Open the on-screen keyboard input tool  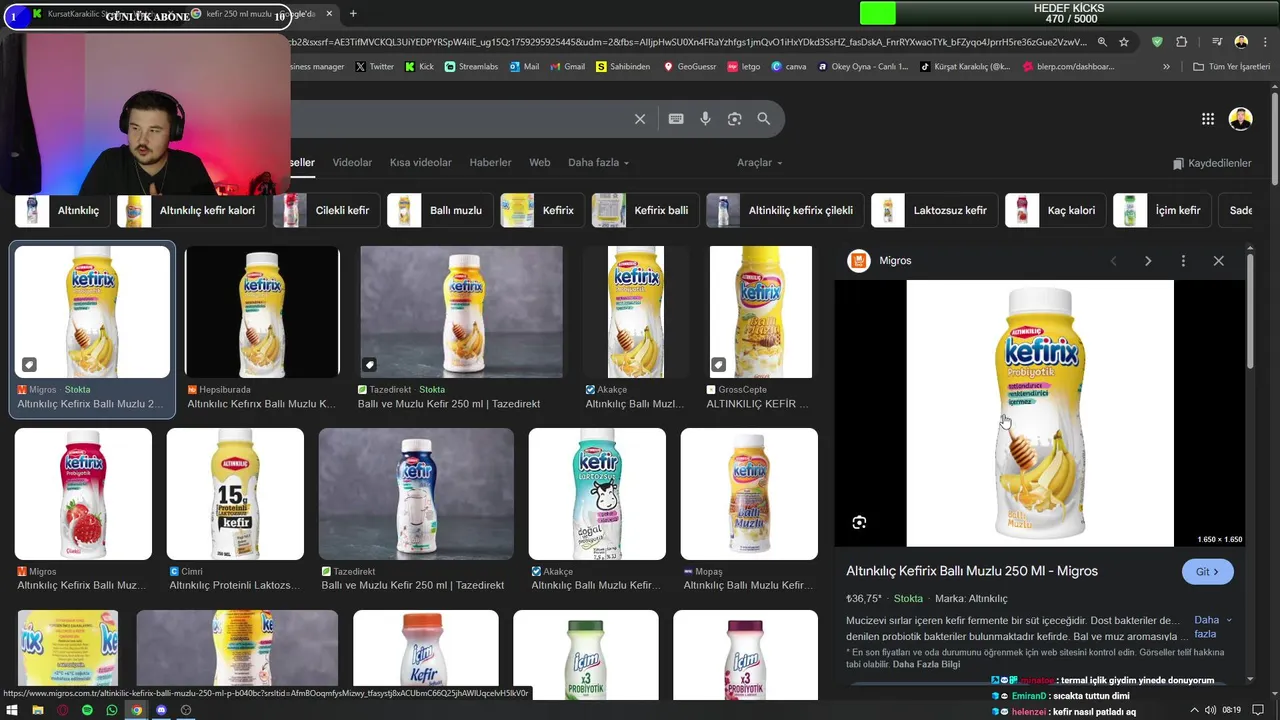676,119
